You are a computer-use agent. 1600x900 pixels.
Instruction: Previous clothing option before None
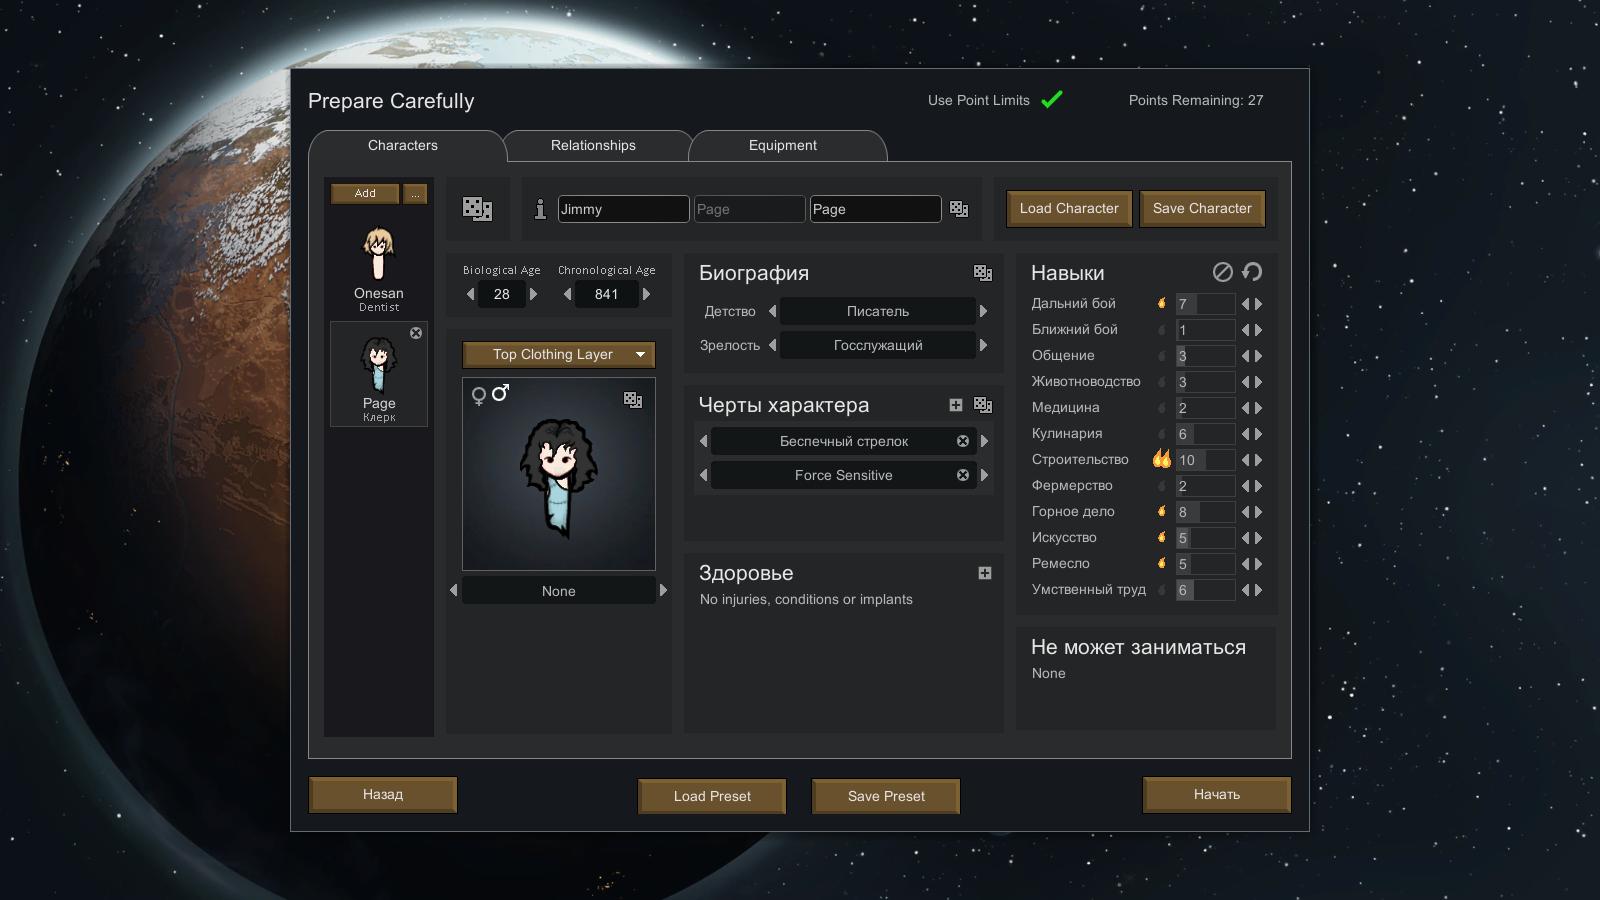tap(454, 590)
